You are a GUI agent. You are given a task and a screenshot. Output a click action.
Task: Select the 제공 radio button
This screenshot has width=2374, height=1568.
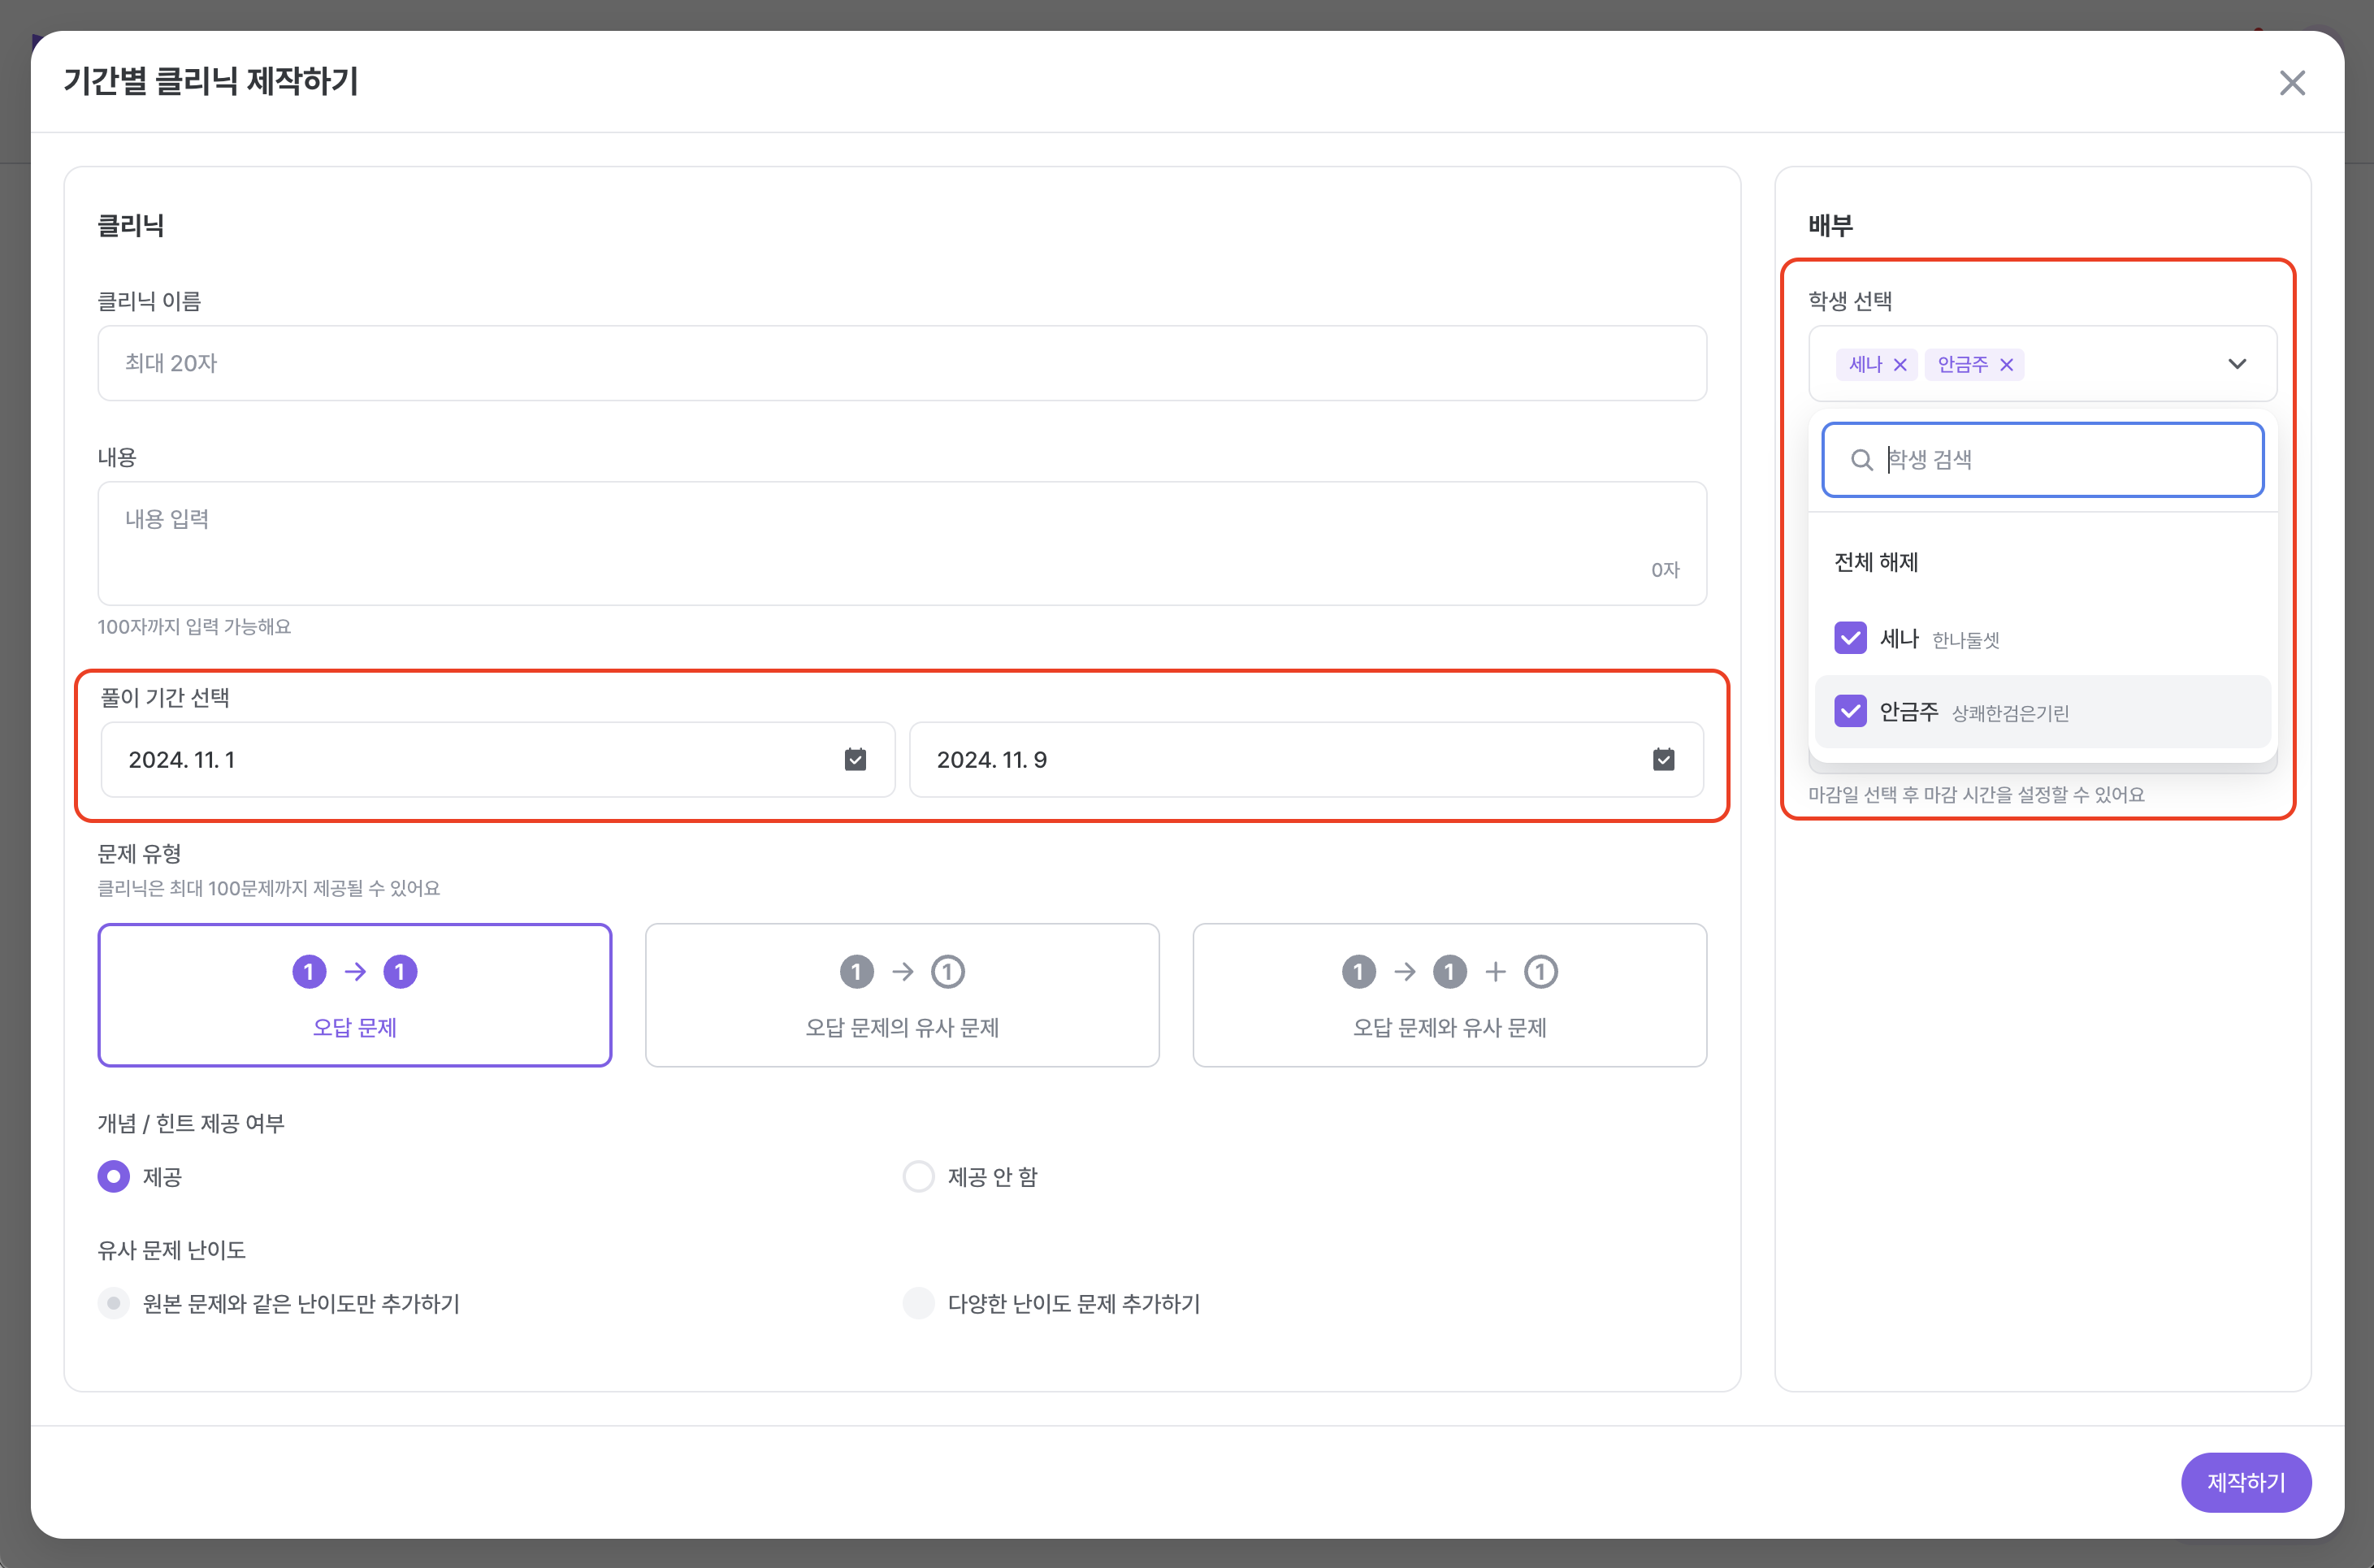[x=114, y=1177]
